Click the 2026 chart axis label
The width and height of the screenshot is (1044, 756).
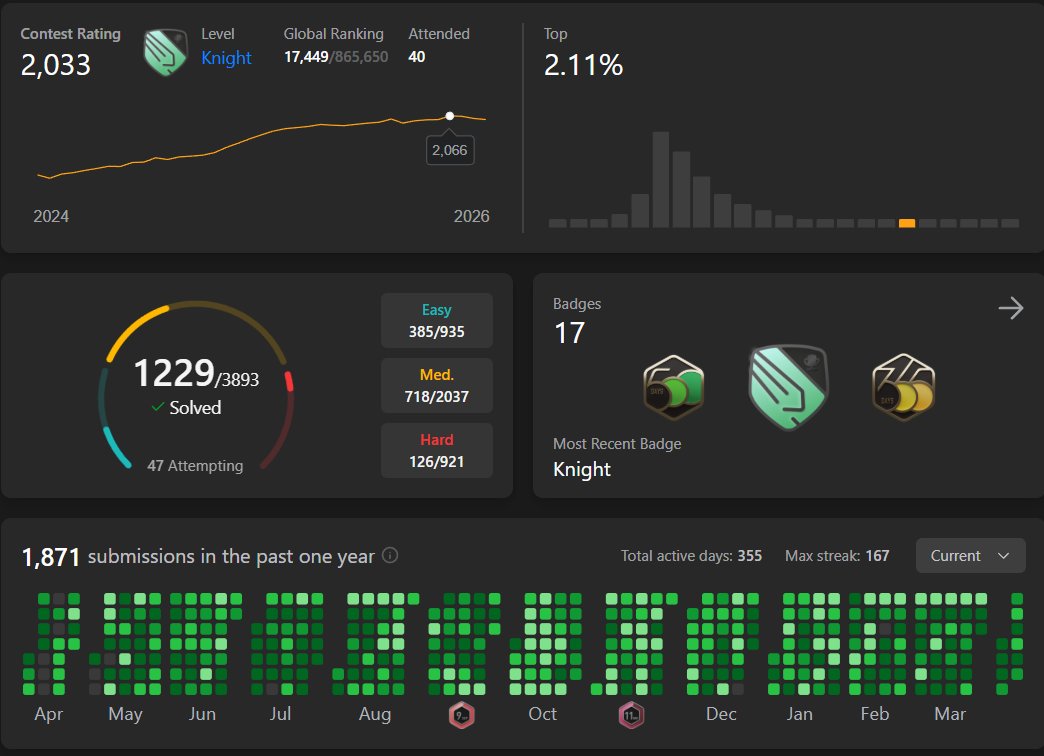pos(471,216)
